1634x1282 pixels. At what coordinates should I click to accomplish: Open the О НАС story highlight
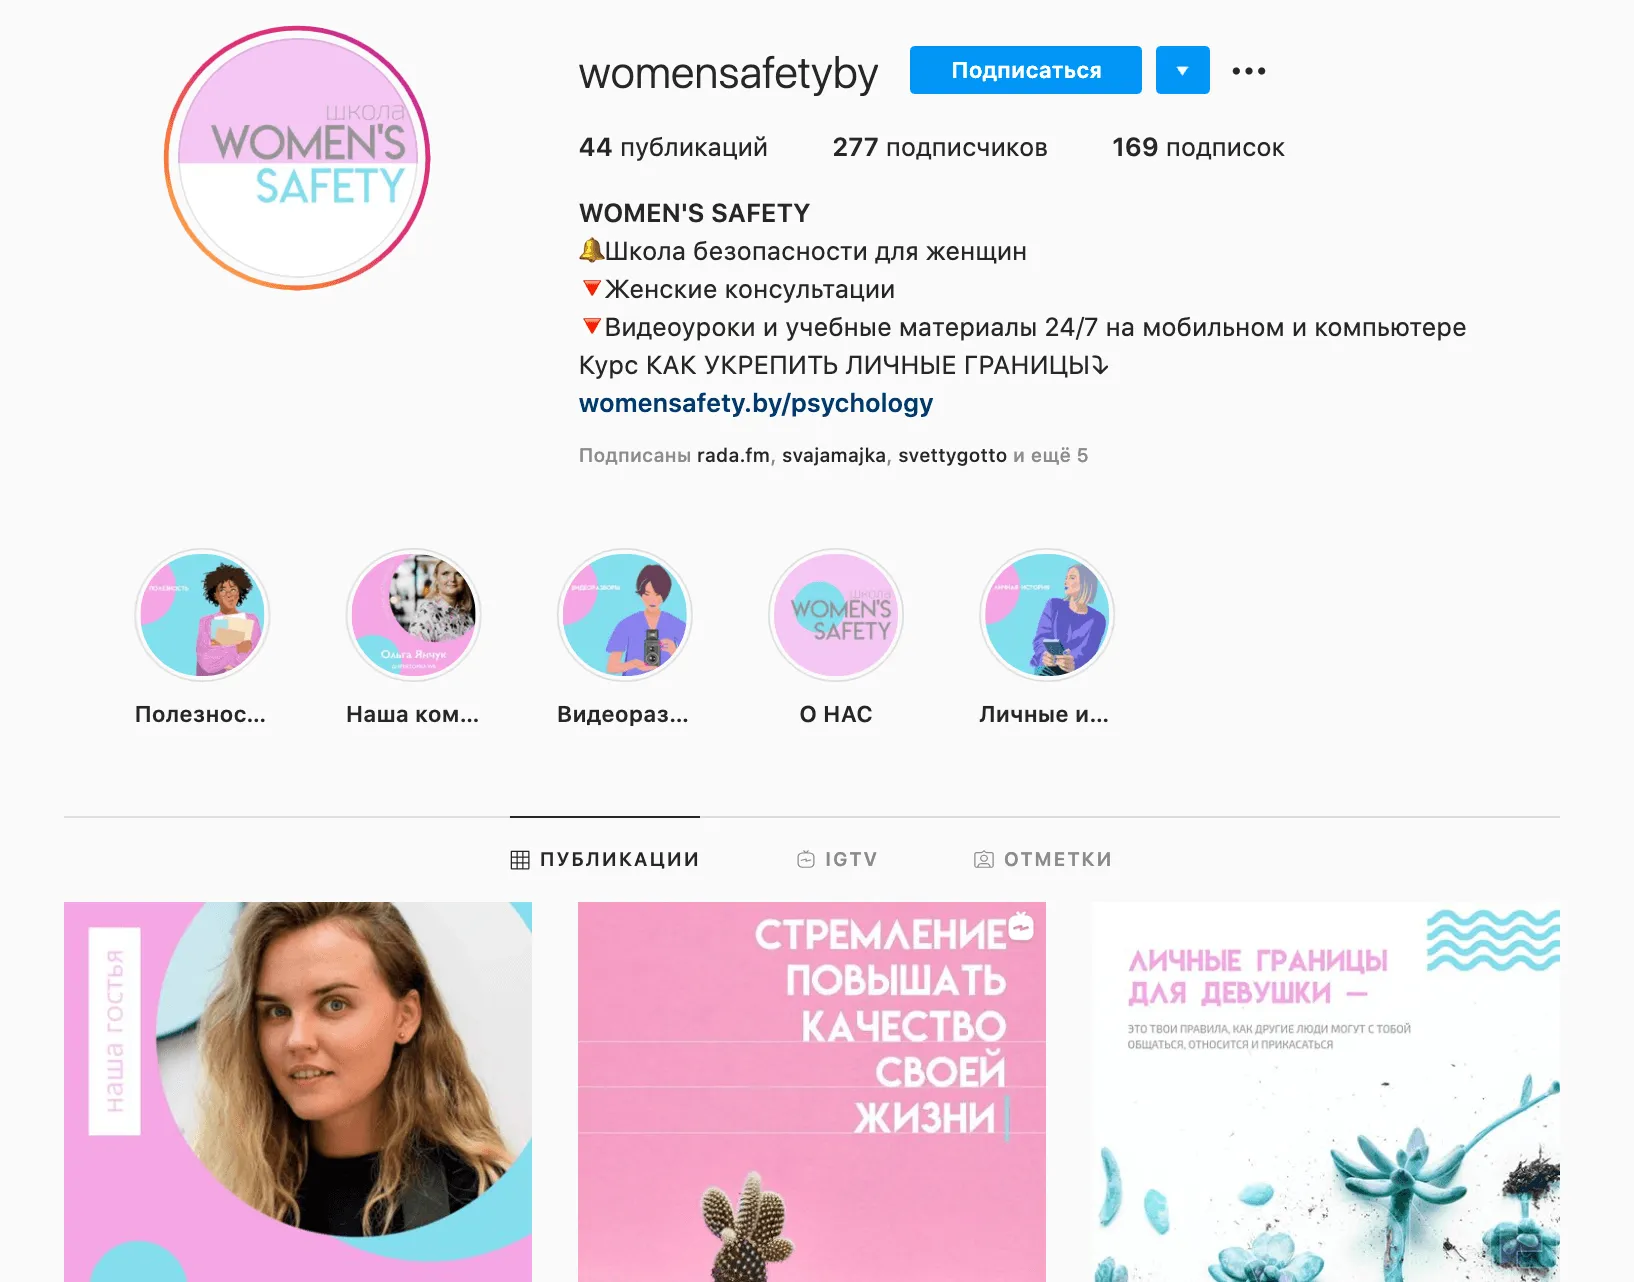tap(836, 615)
